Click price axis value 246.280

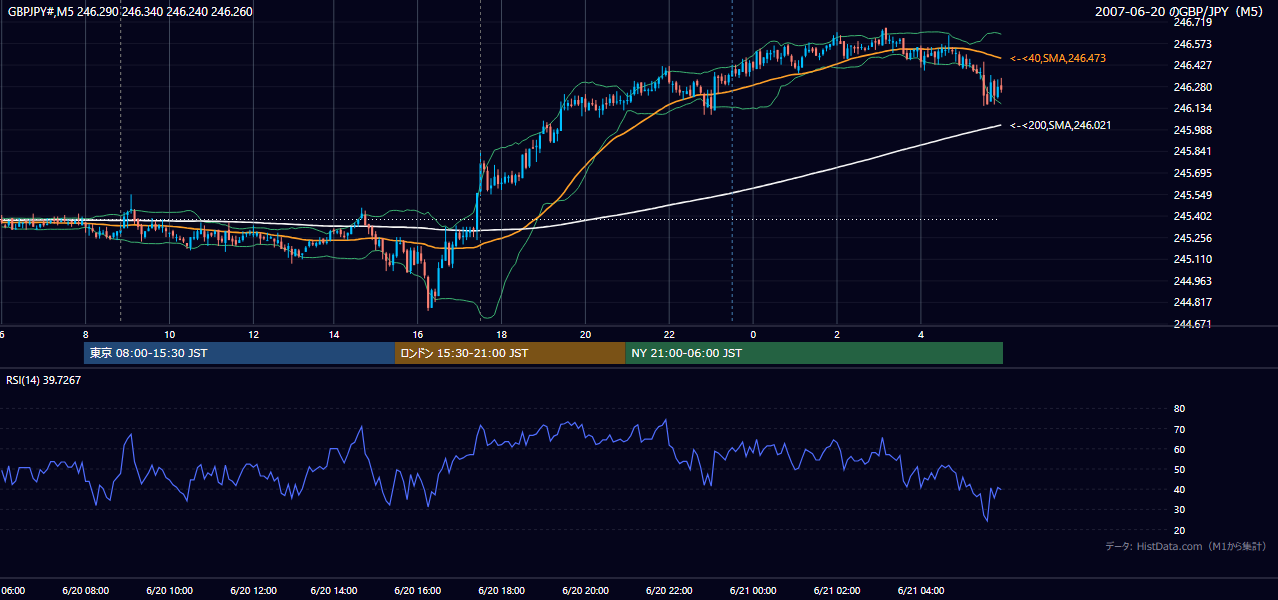[1193, 87]
